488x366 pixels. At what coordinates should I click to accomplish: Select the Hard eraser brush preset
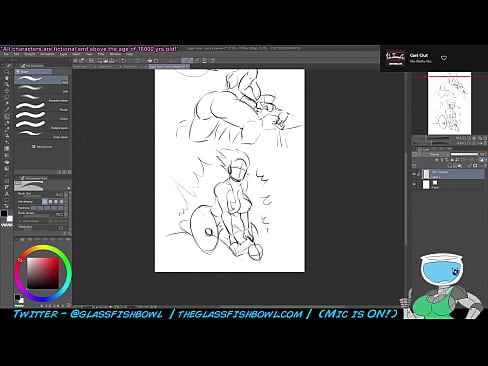tap(41, 79)
